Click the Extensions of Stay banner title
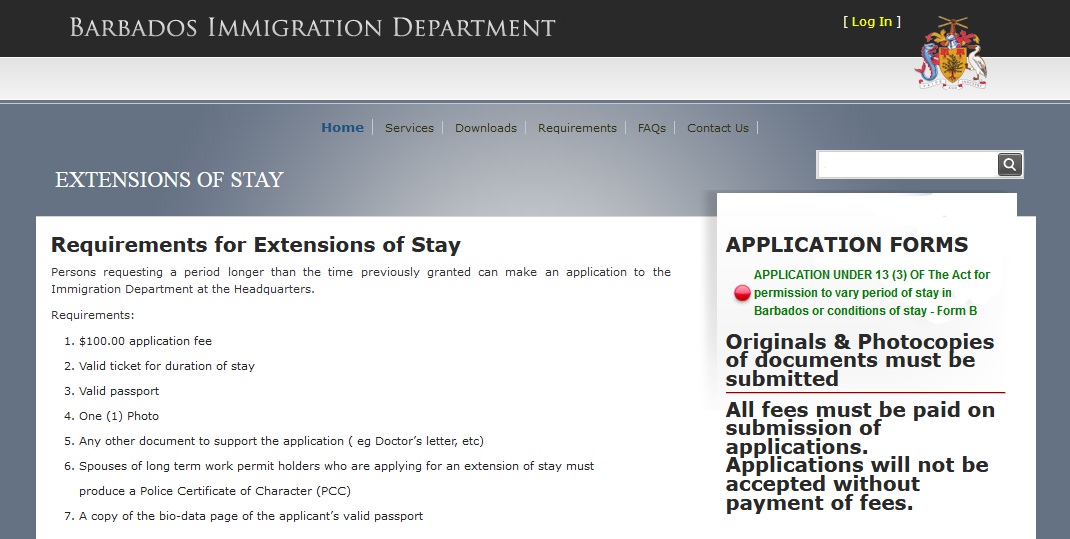This screenshot has height=539, width=1070. 169,180
